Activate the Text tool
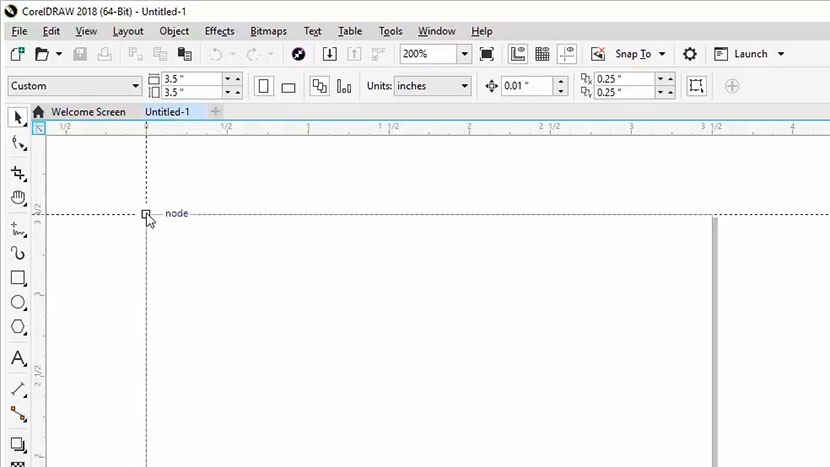 18,358
